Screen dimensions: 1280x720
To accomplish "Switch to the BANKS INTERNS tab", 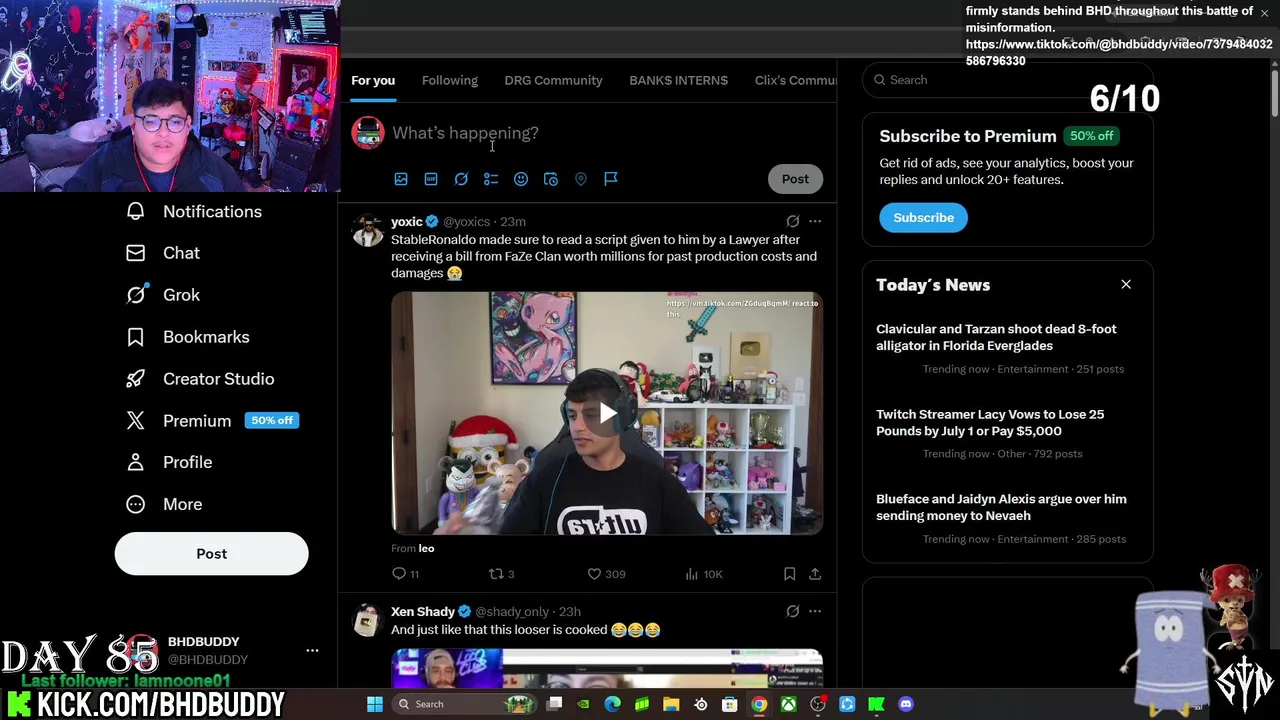I will 678,80.
